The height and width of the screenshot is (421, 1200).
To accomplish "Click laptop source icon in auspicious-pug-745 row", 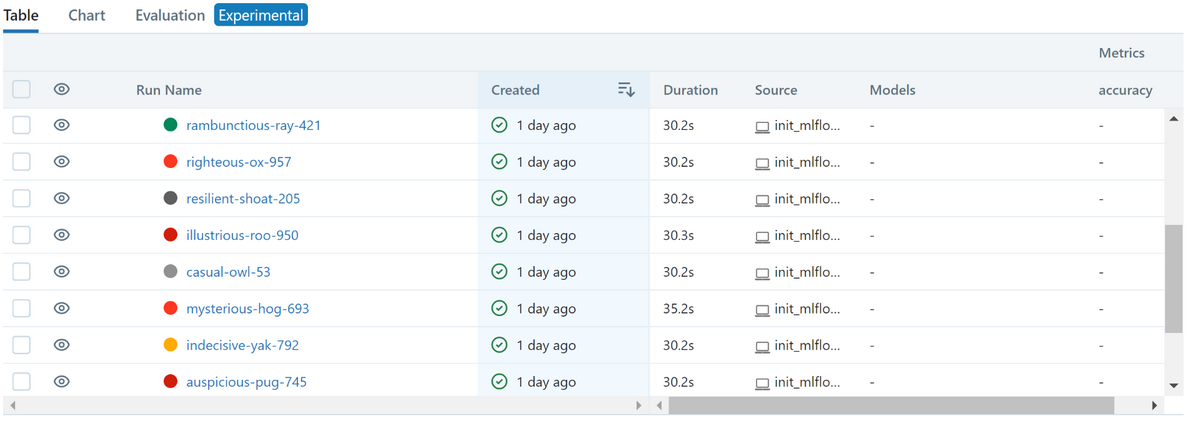I will coord(762,383).
